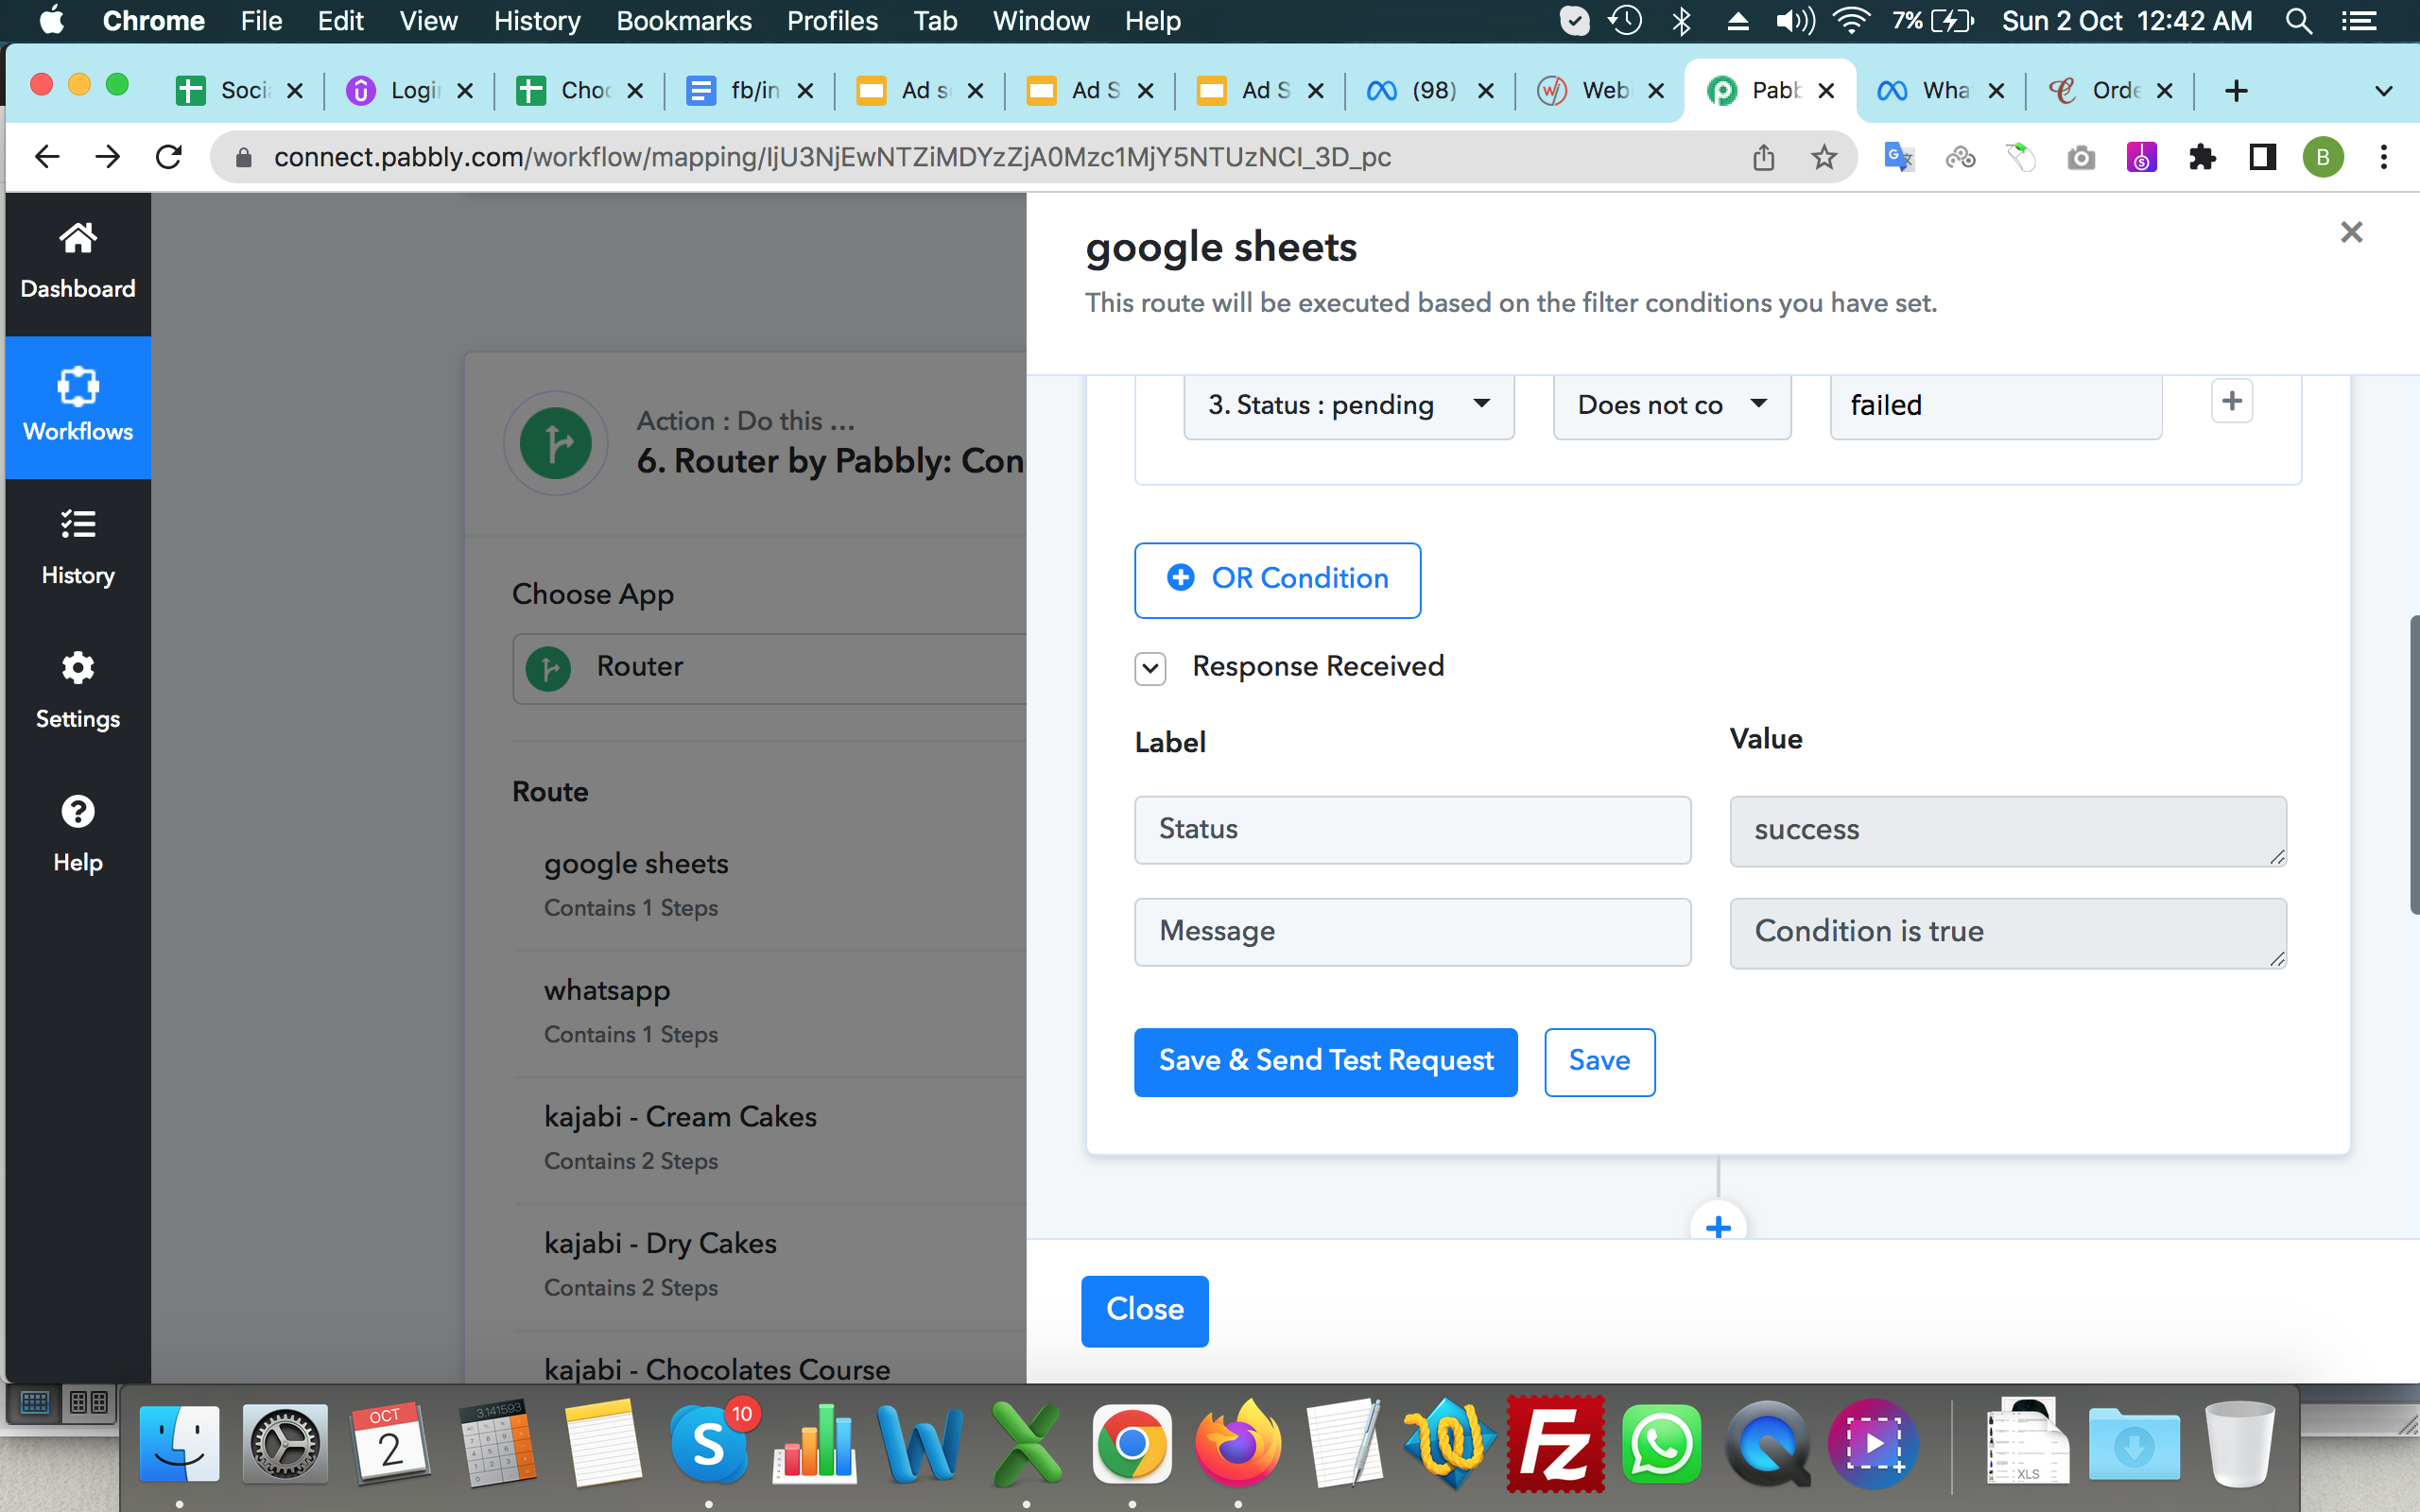Open a new browser tab
The height and width of the screenshot is (1512, 2420).
tap(2236, 91)
